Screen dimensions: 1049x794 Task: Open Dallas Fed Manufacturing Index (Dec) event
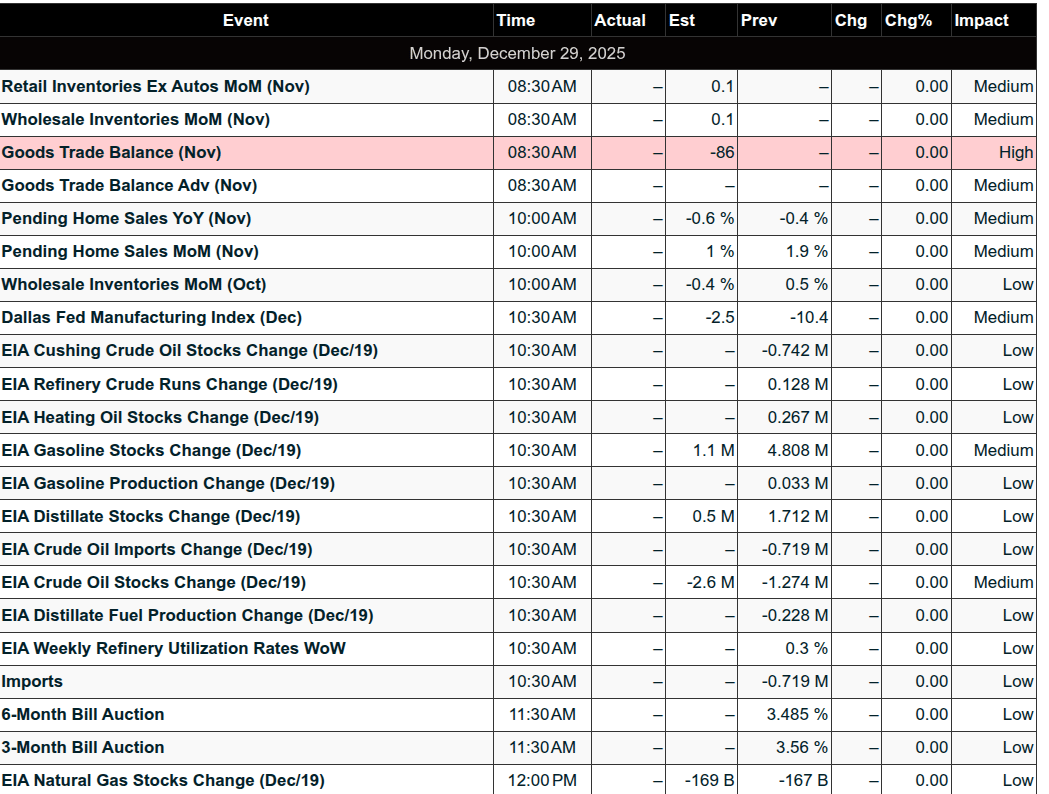(152, 318)
